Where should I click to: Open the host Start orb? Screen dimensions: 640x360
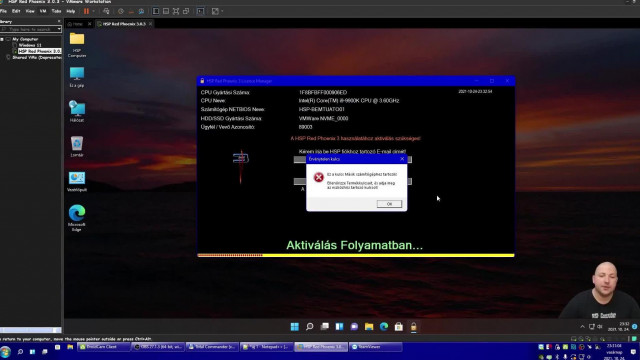pyautogui.click(x=5, y=351)
